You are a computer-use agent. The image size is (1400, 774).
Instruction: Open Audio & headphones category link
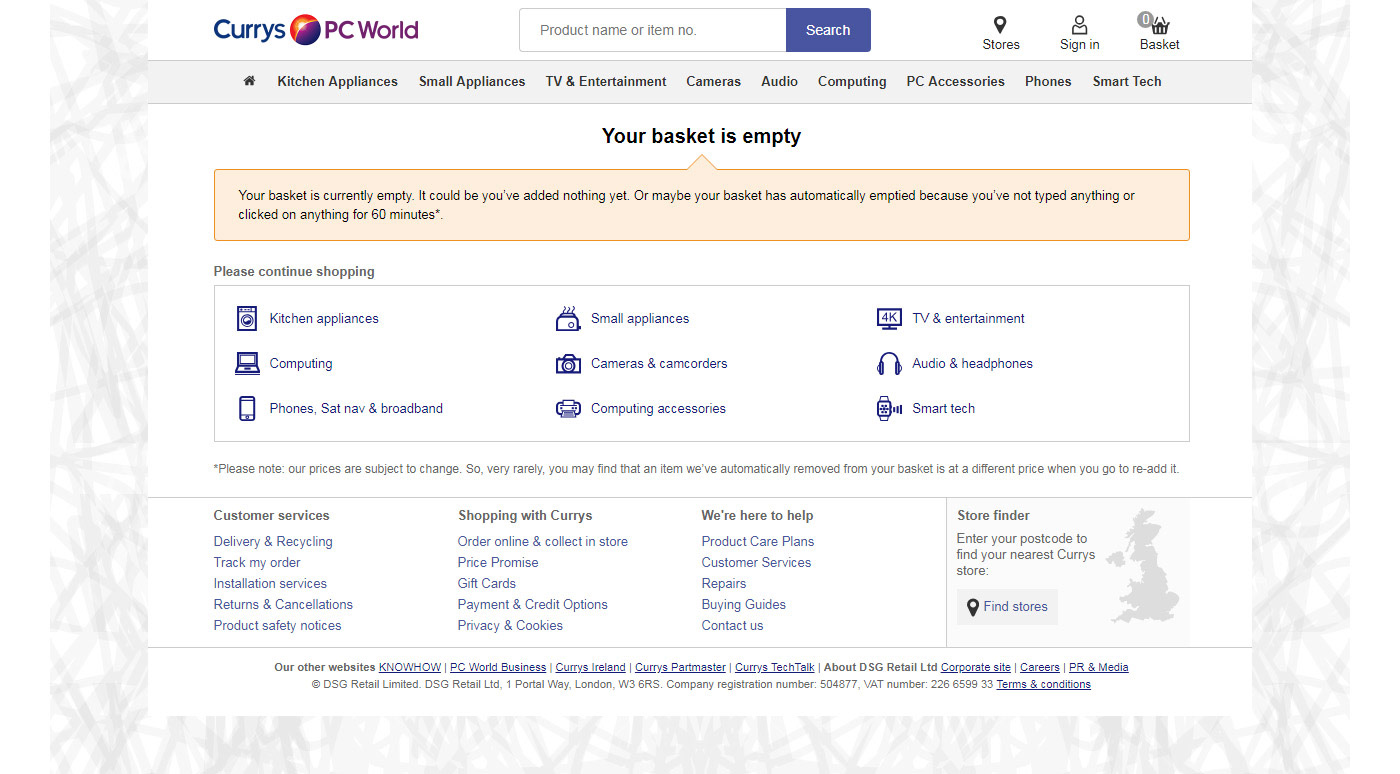[972, 364]
